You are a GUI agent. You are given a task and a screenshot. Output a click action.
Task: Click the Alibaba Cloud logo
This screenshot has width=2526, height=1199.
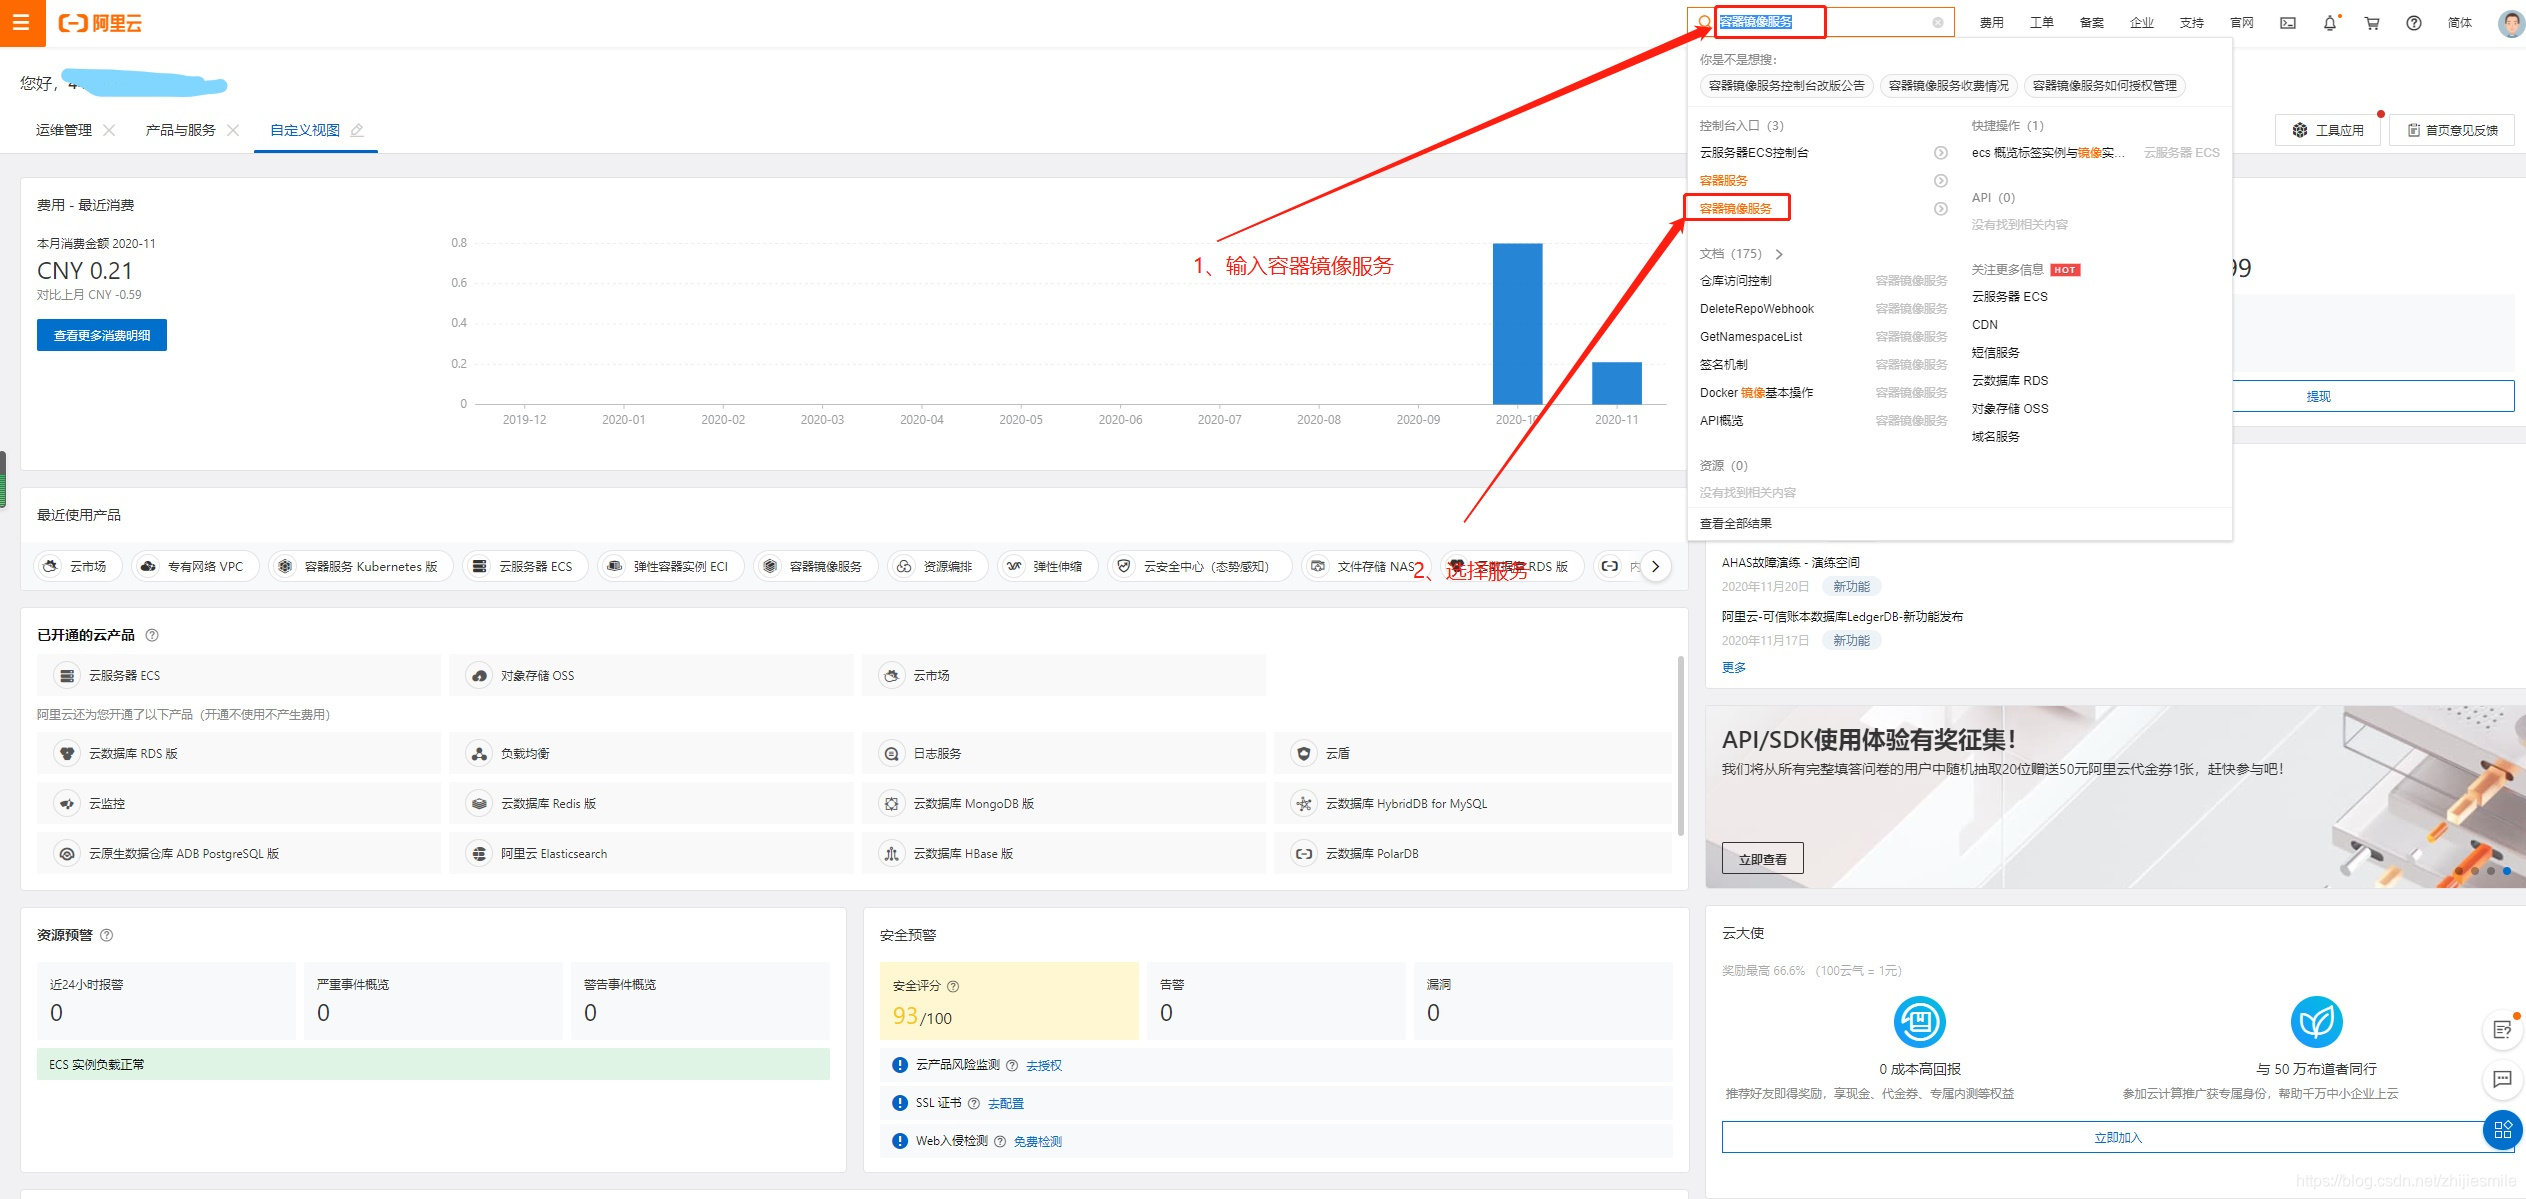pyautogui.click(x=100, y=23)
